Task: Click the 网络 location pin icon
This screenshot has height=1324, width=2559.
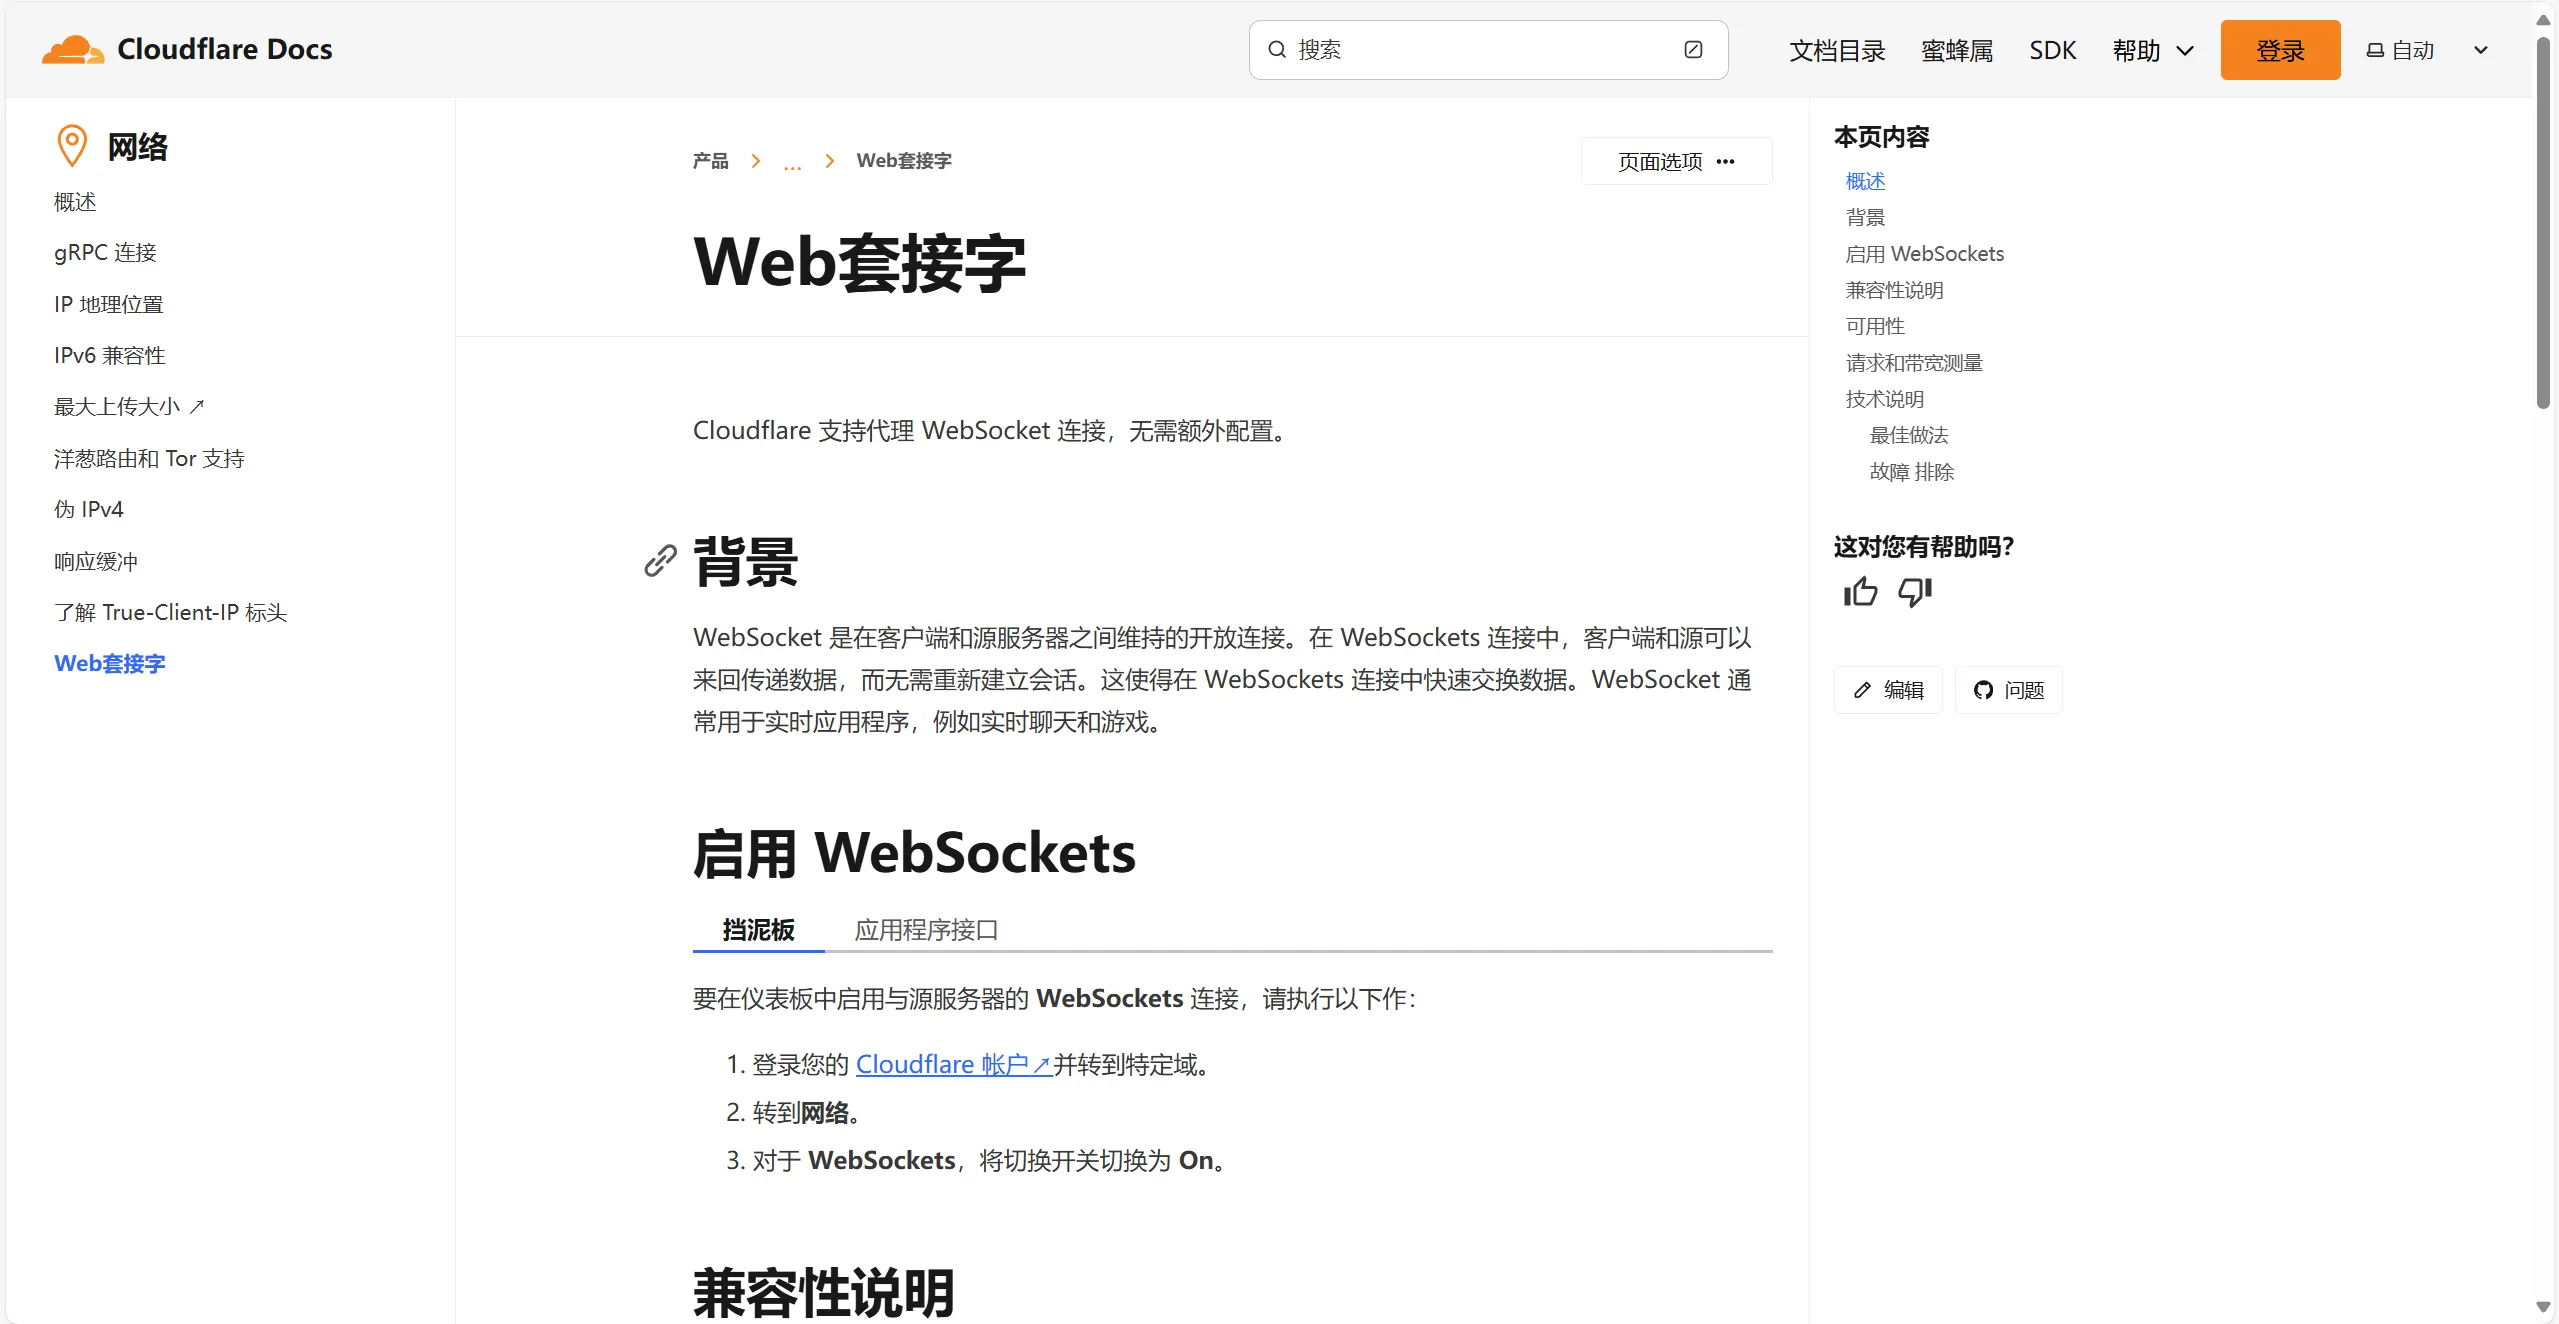Action: point(71,145)
